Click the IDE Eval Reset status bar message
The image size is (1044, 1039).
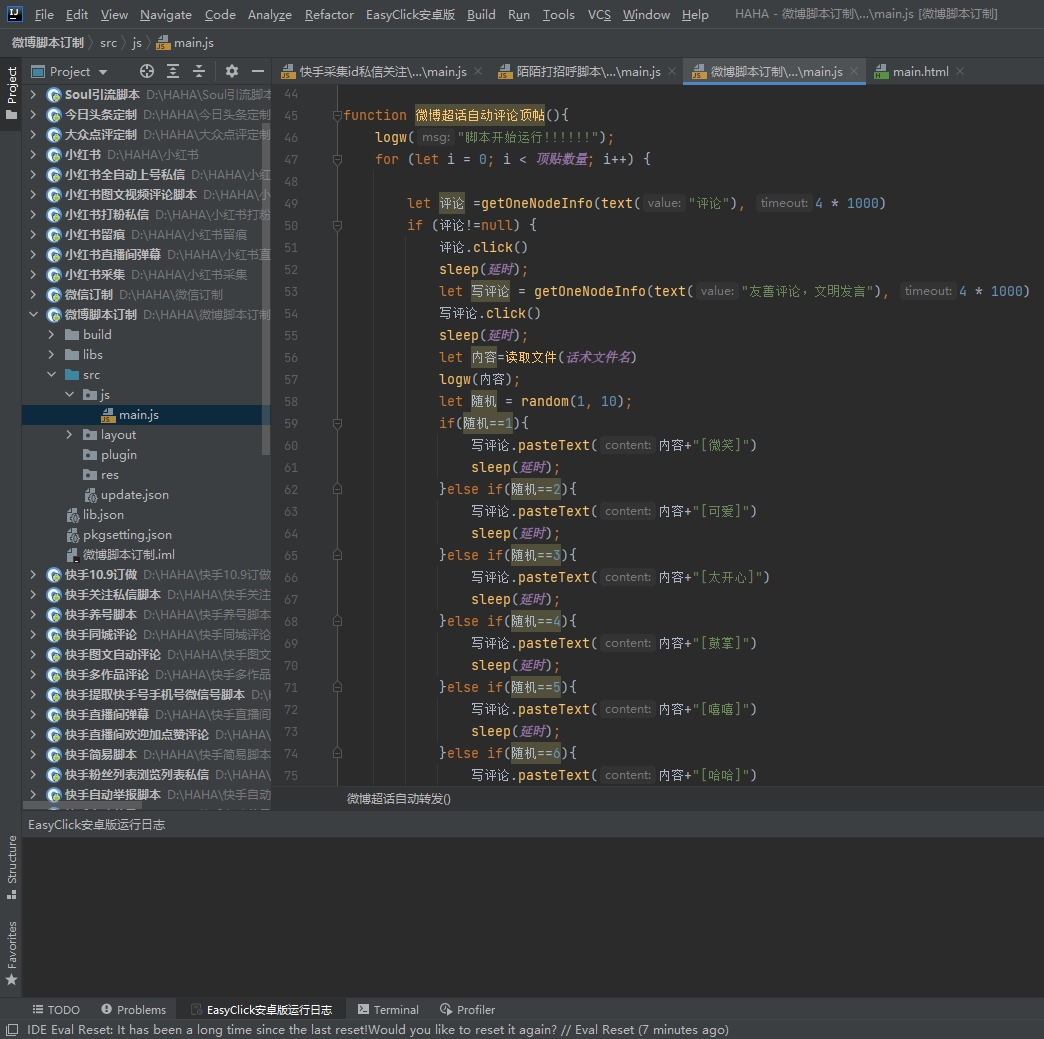378,1030
